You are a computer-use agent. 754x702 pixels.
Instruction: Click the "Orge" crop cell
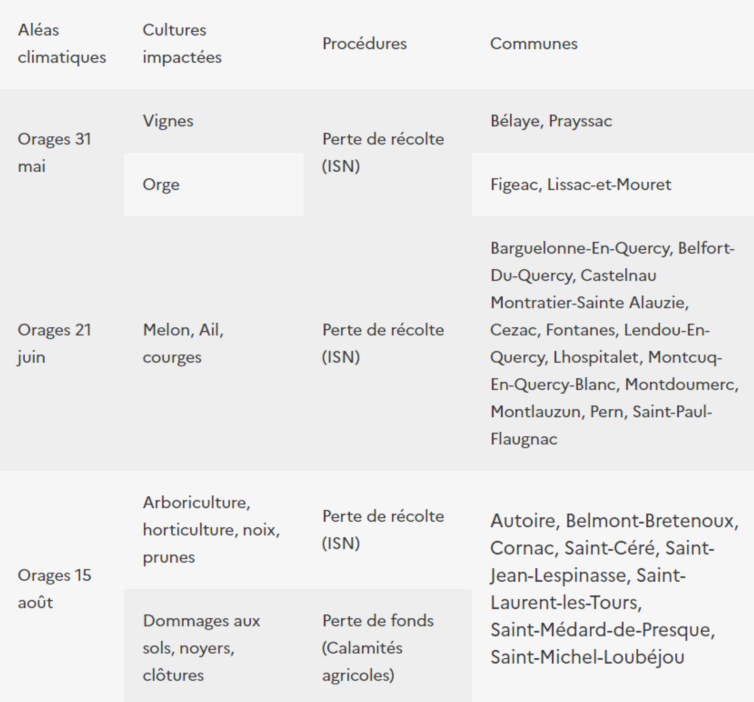click(x=161, y=185)
